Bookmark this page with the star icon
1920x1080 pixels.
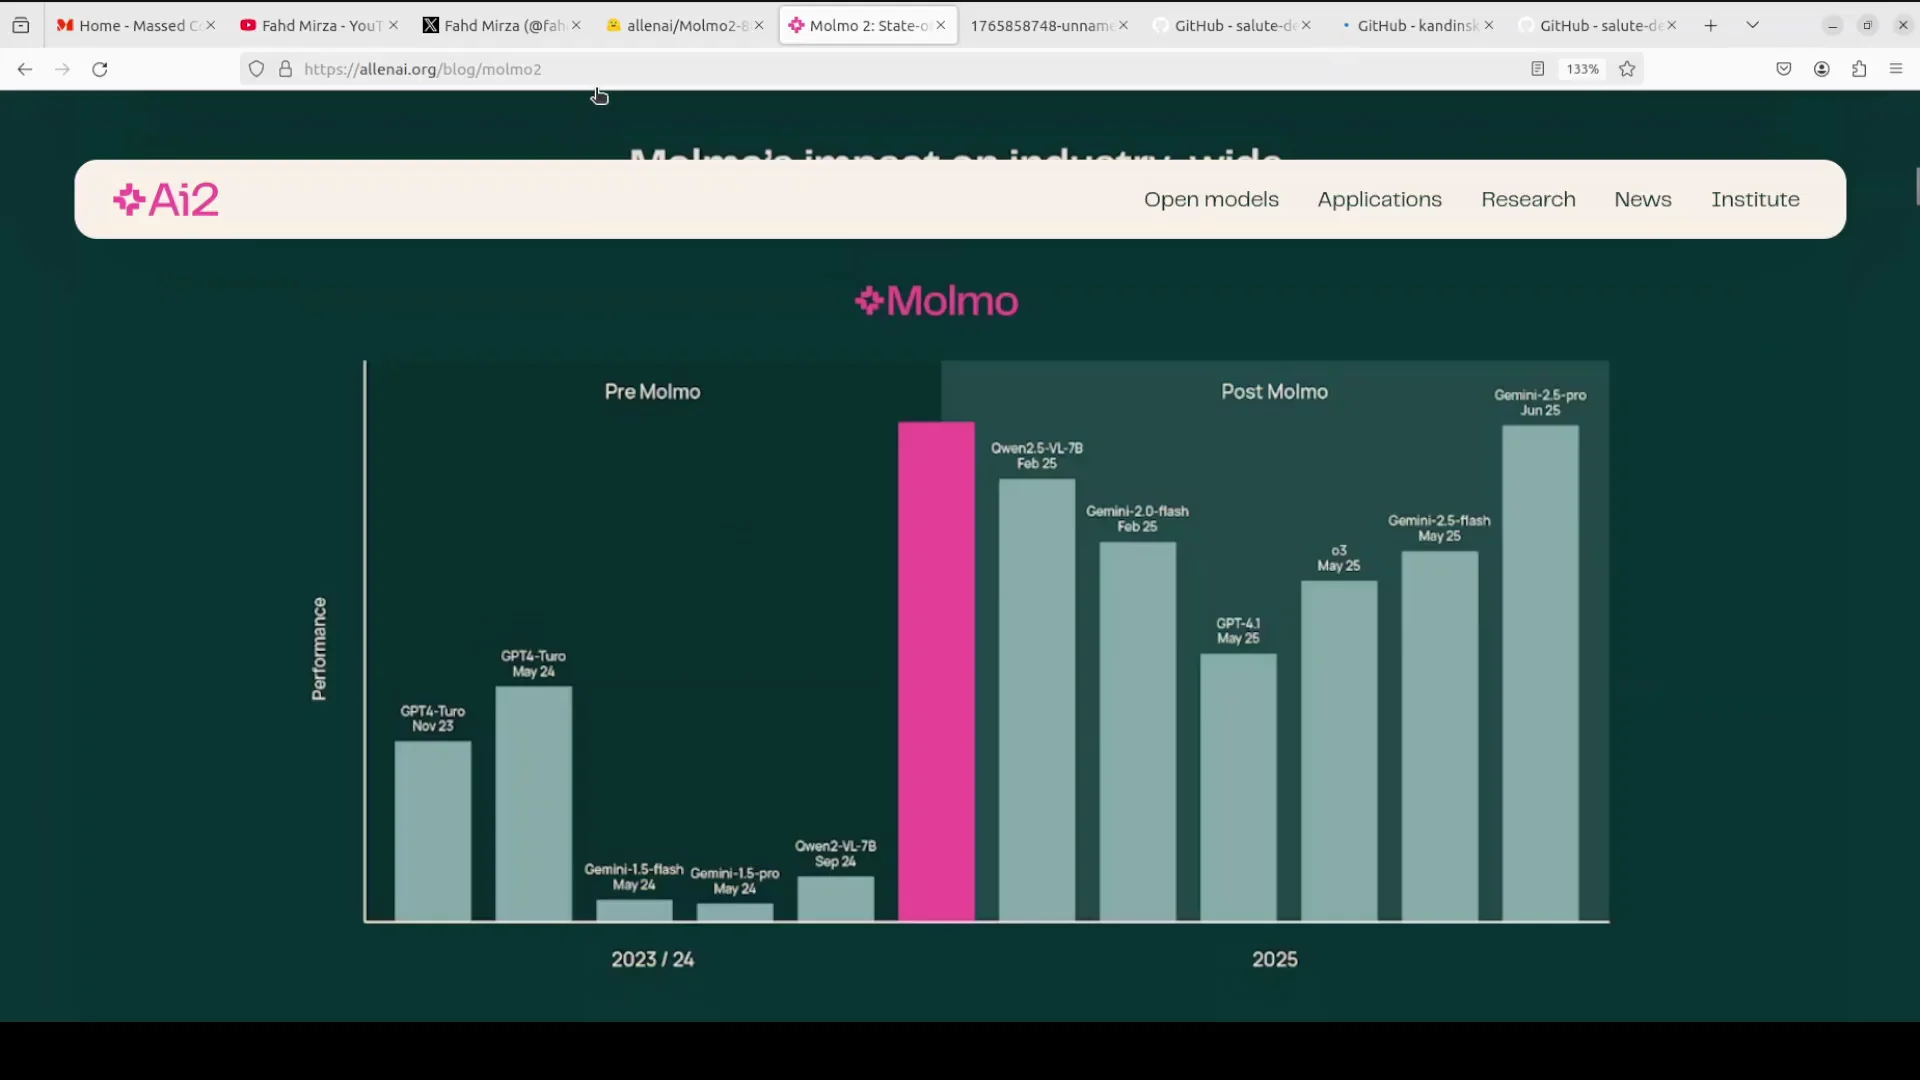click(x=1627, y=69)
